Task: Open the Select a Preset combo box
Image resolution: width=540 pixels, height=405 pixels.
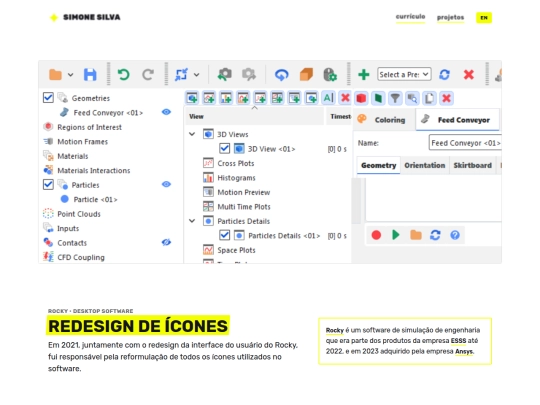Action: point(404,74)
